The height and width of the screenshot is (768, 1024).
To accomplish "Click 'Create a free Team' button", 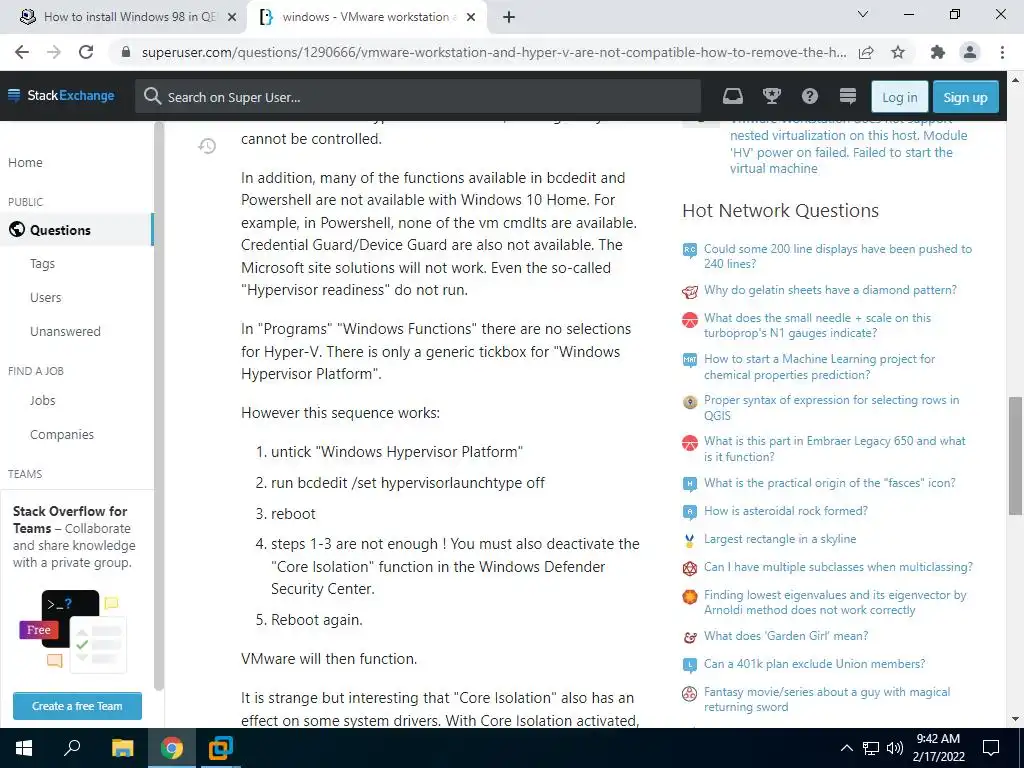I will point(77,706).
